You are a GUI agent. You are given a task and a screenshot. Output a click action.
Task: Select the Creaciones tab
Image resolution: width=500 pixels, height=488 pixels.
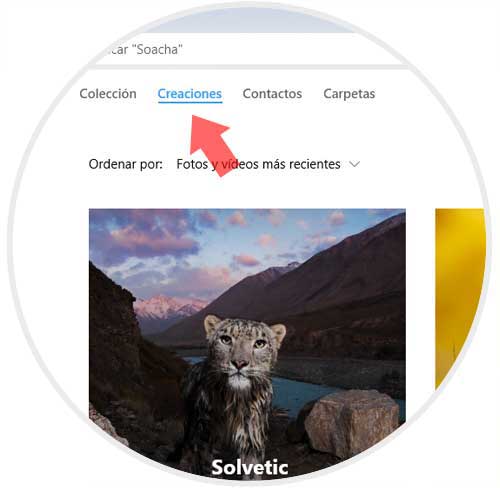pyautogui.click(x=190, y=94)
